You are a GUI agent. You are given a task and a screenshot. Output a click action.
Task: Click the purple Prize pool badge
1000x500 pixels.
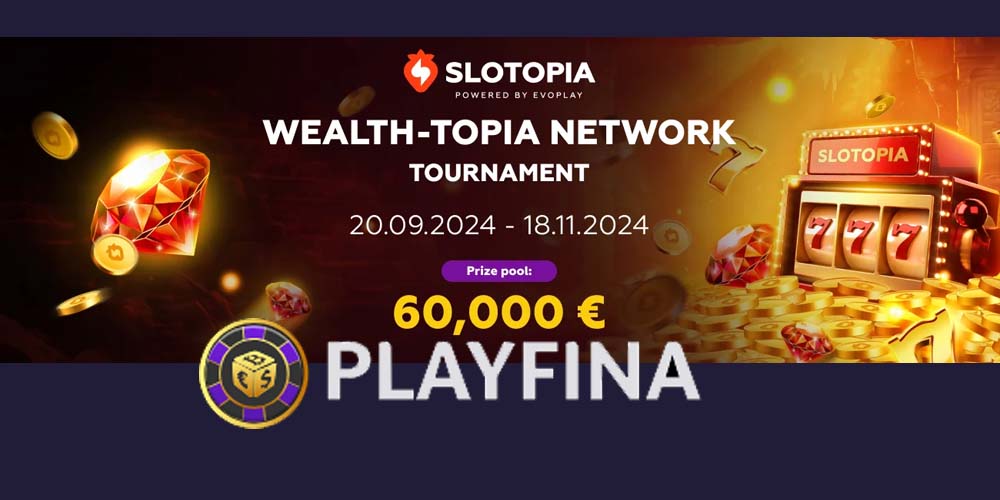[499, 271]
